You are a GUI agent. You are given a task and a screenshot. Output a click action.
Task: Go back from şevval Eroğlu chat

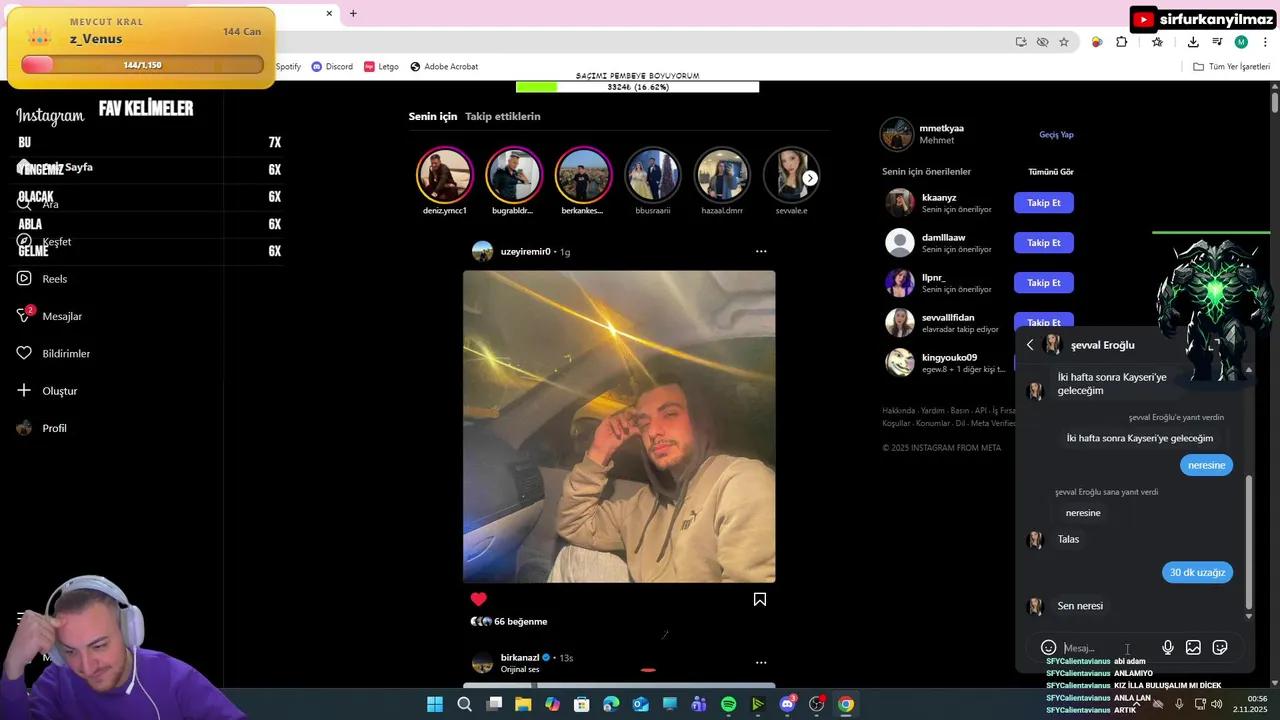tap(1030, 345)
